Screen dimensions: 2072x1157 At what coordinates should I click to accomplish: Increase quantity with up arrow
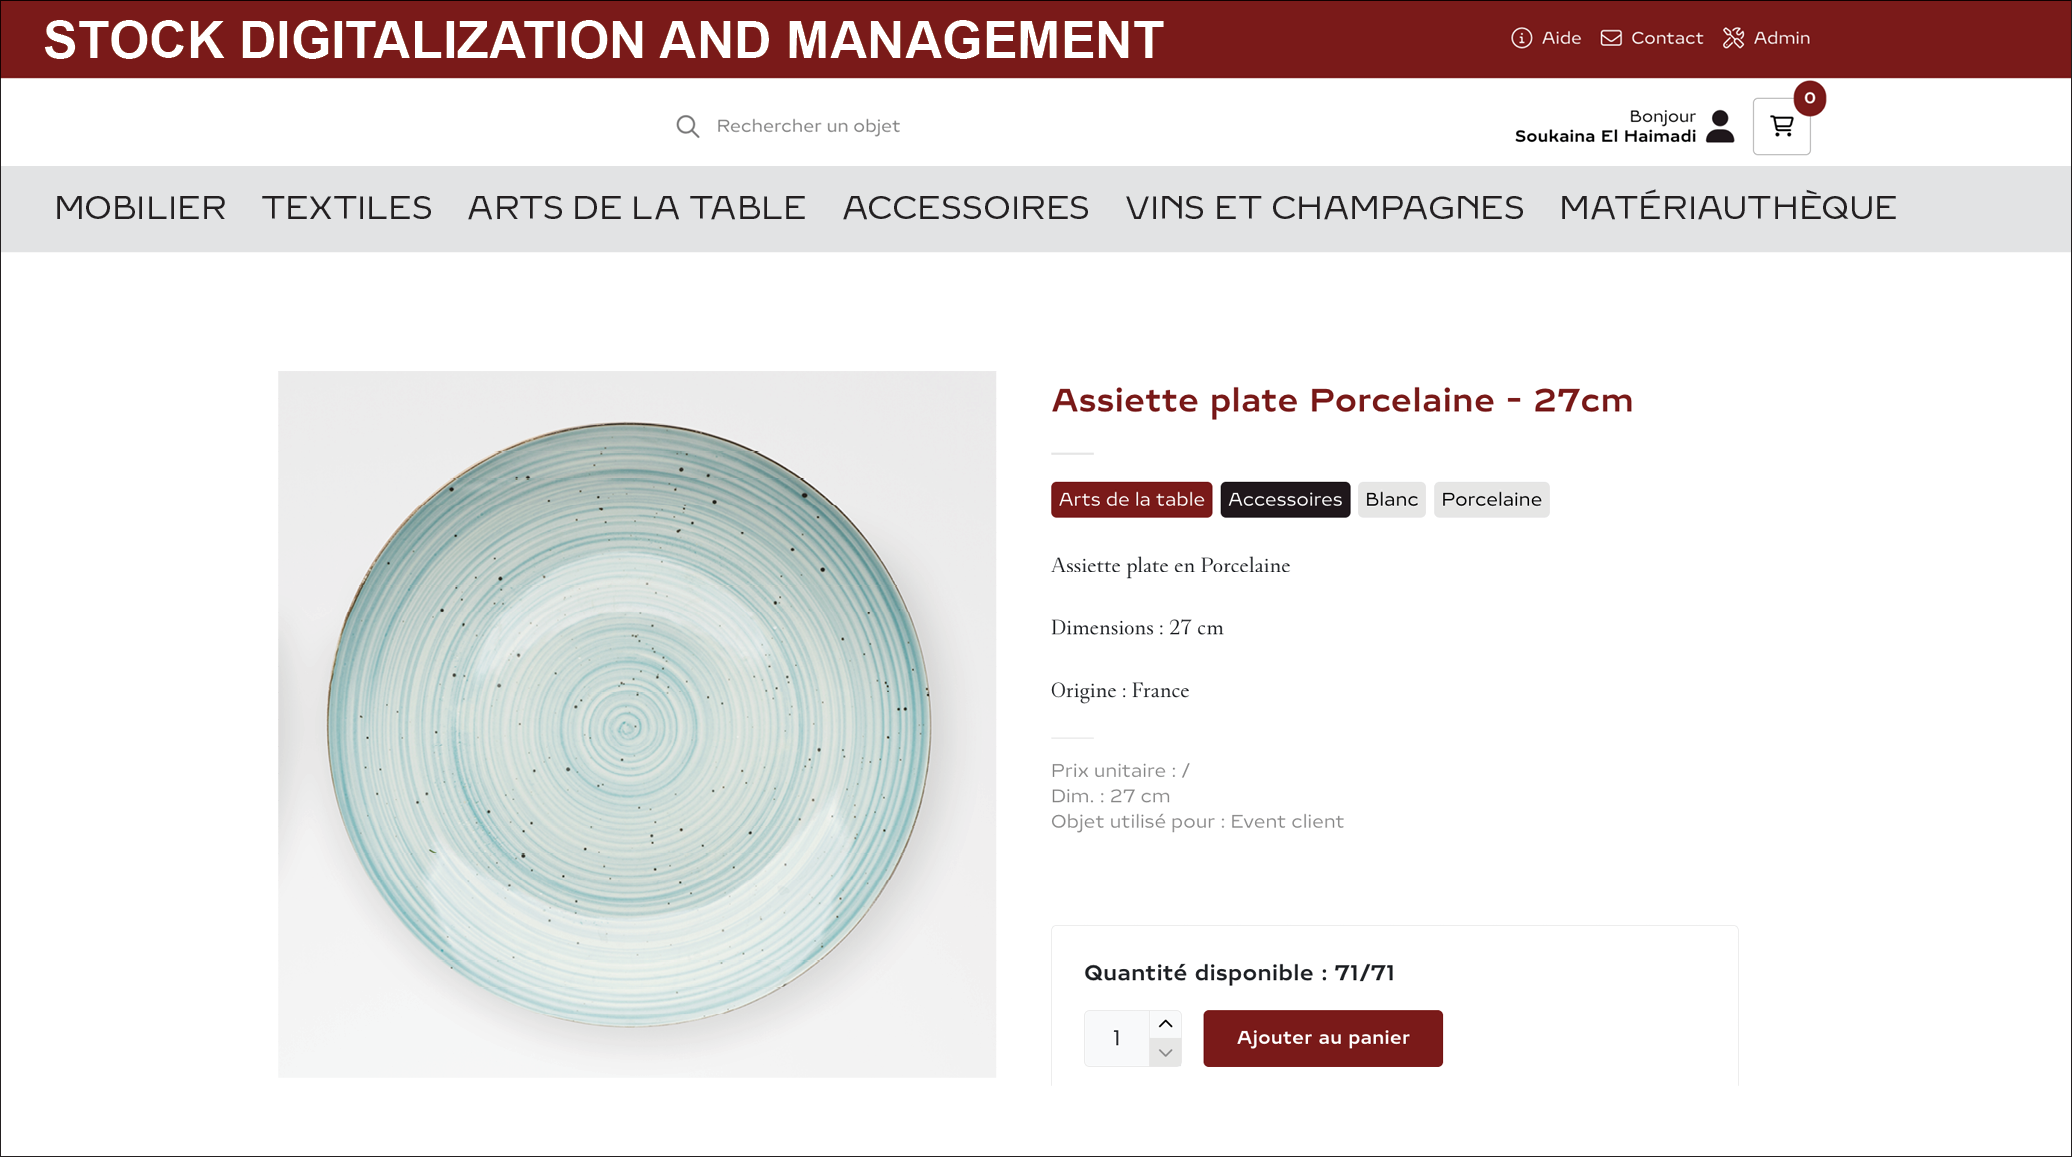(1165, 1024)
